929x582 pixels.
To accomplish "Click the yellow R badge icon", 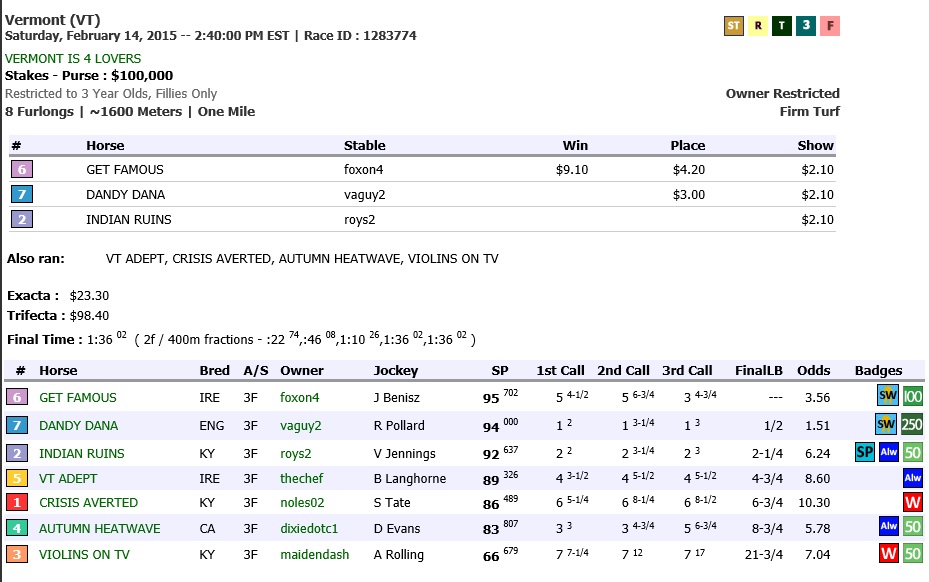I will click(758, 25).
